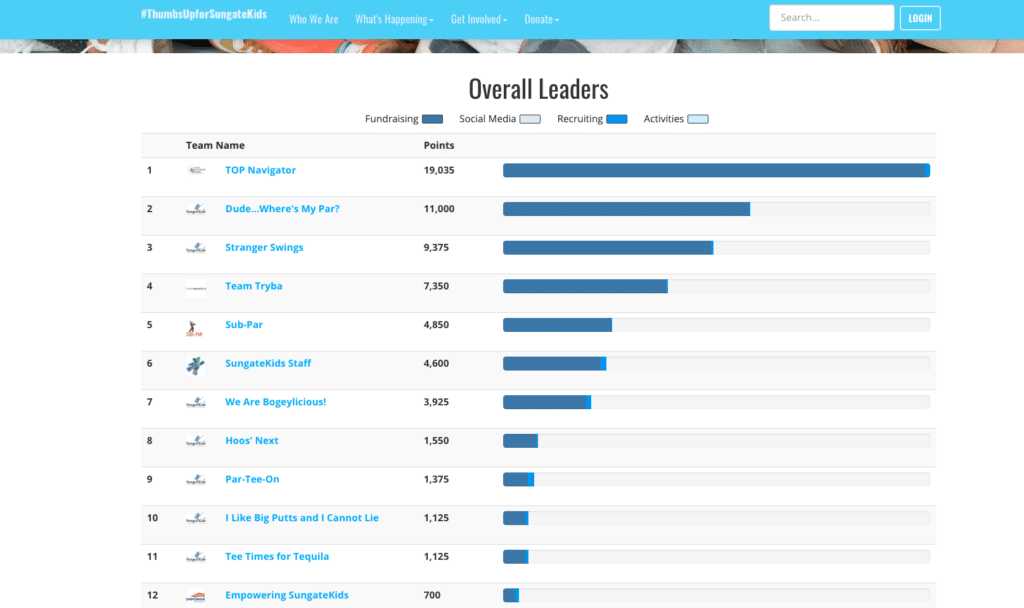Image resolution: width=1024 pixels, height=608 pixels.
Task: Click the Fundraising legend color swatch
Action: 432,119
